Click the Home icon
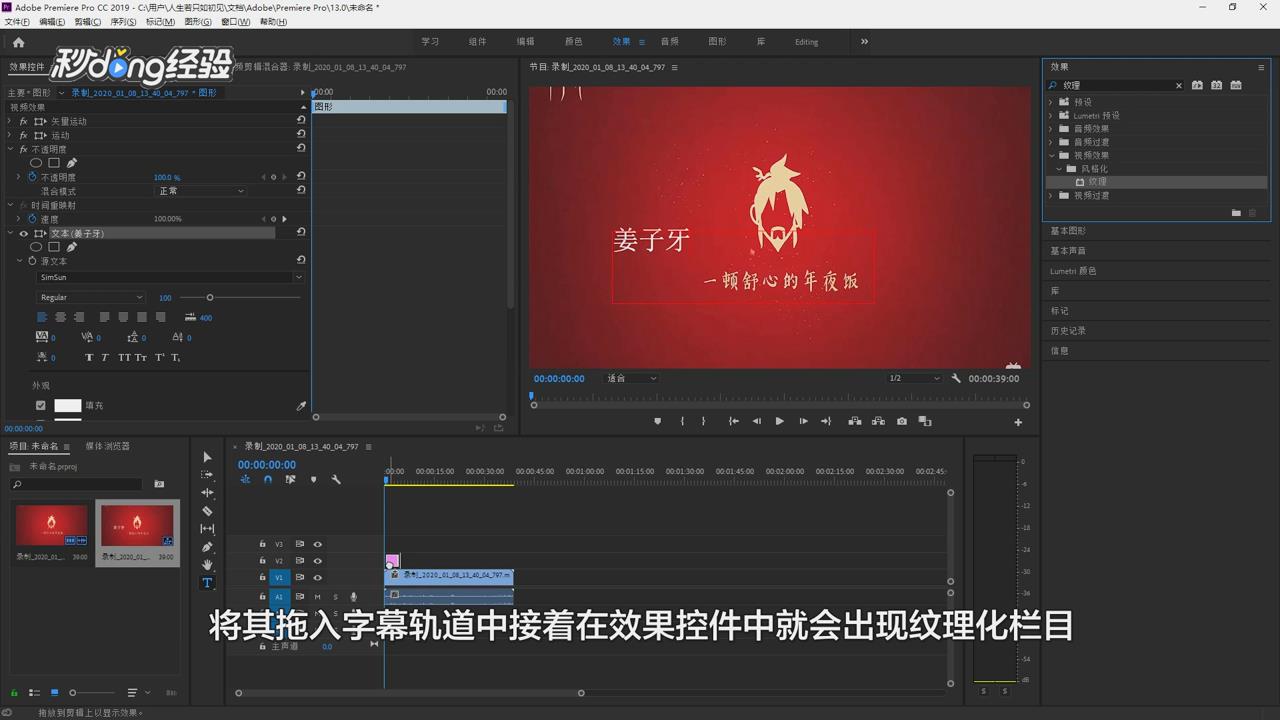This screenshot has width=1280, height=720. [x=18, y=42]
